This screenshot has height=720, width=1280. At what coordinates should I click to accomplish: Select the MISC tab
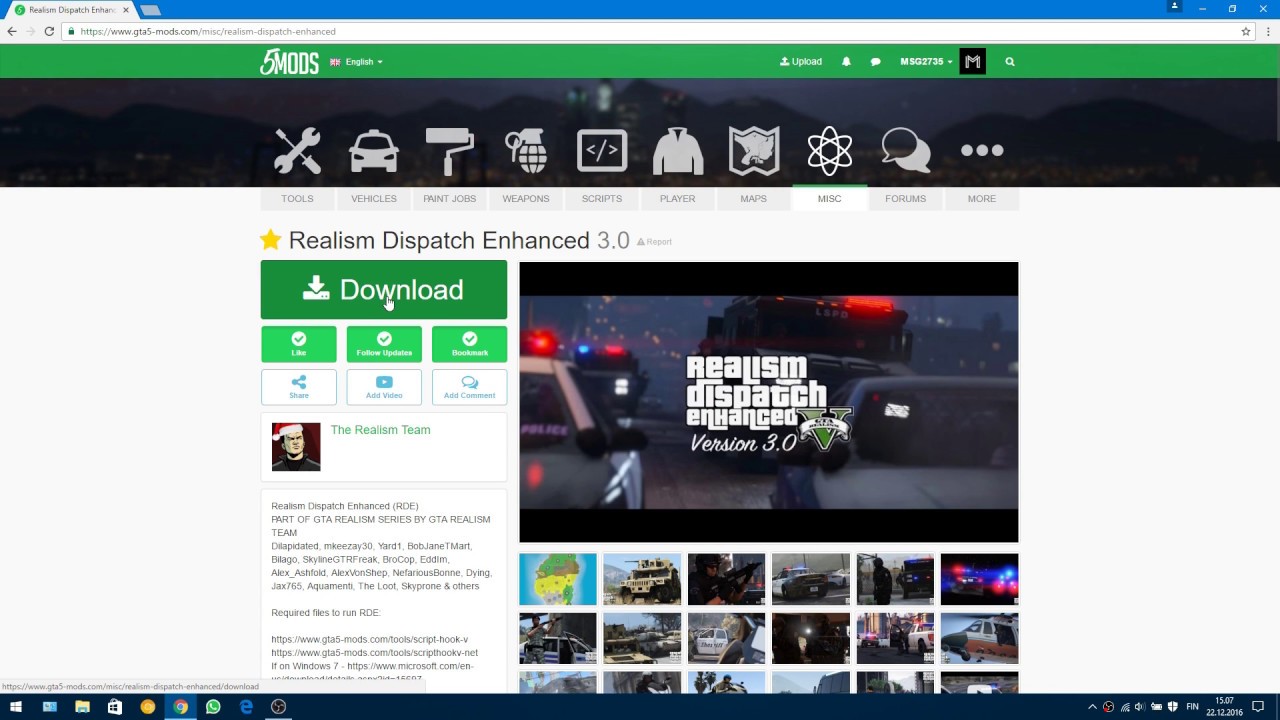click(830, 199)
